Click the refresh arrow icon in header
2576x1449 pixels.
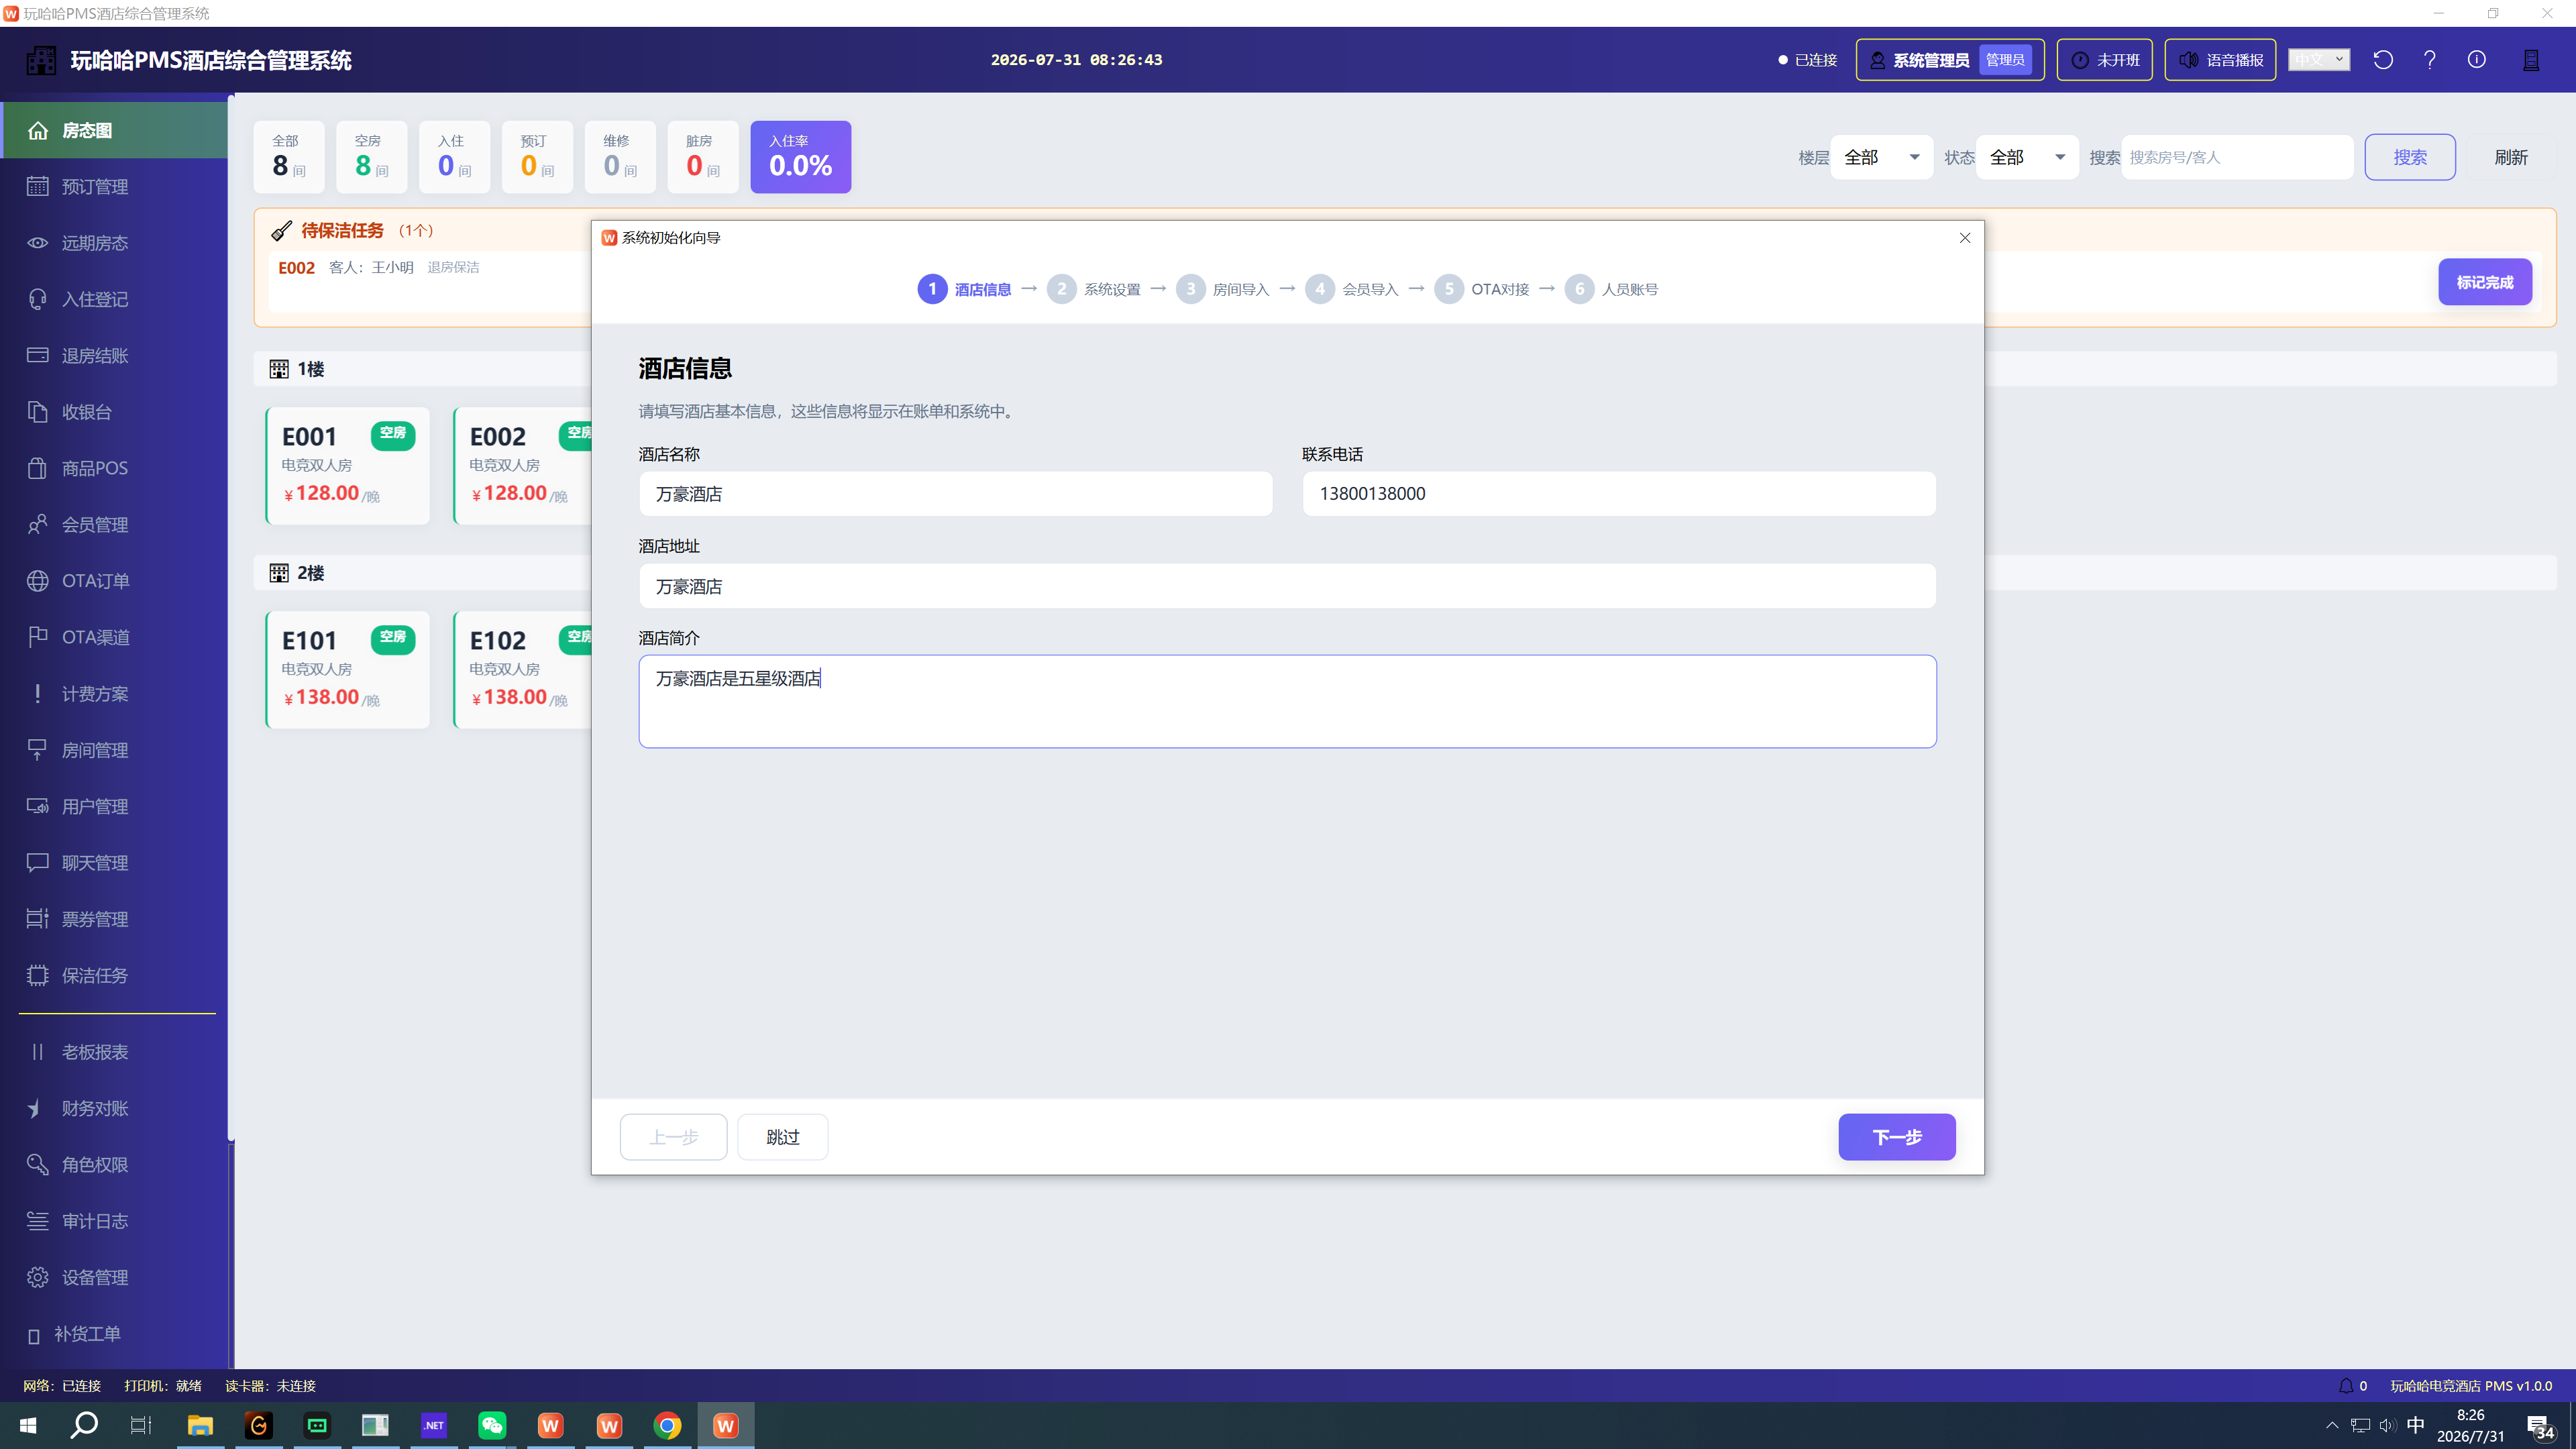coord(2383,60)
